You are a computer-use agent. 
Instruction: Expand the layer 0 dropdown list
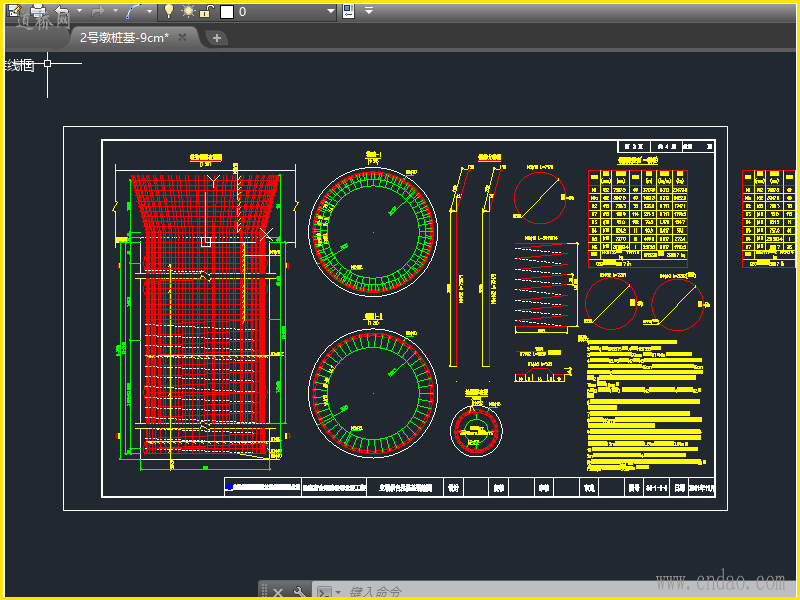point(331,11)
